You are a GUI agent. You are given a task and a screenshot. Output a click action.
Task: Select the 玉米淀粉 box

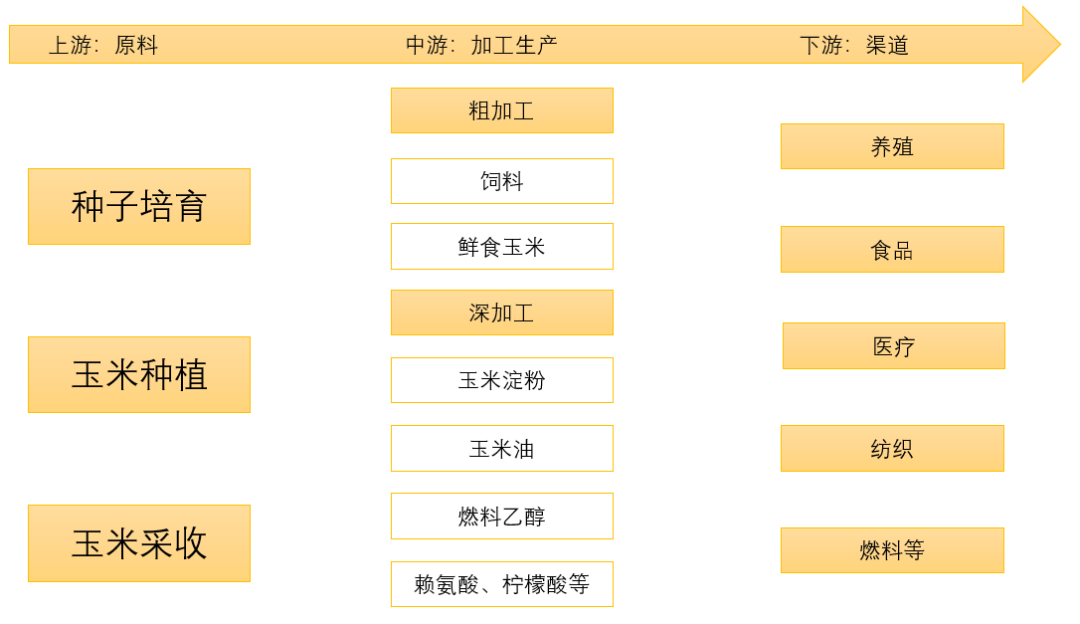(501, 380)
